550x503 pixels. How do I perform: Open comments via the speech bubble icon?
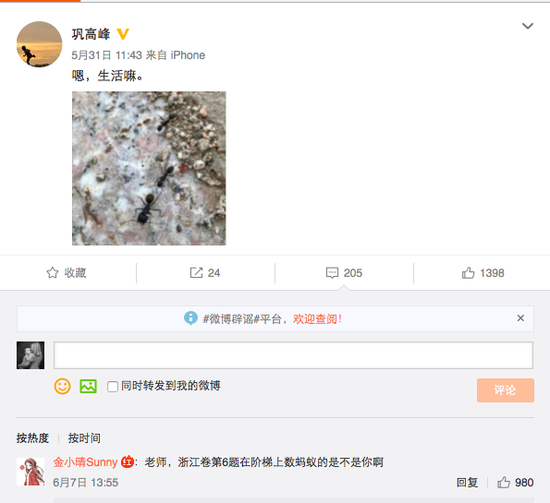332,273
